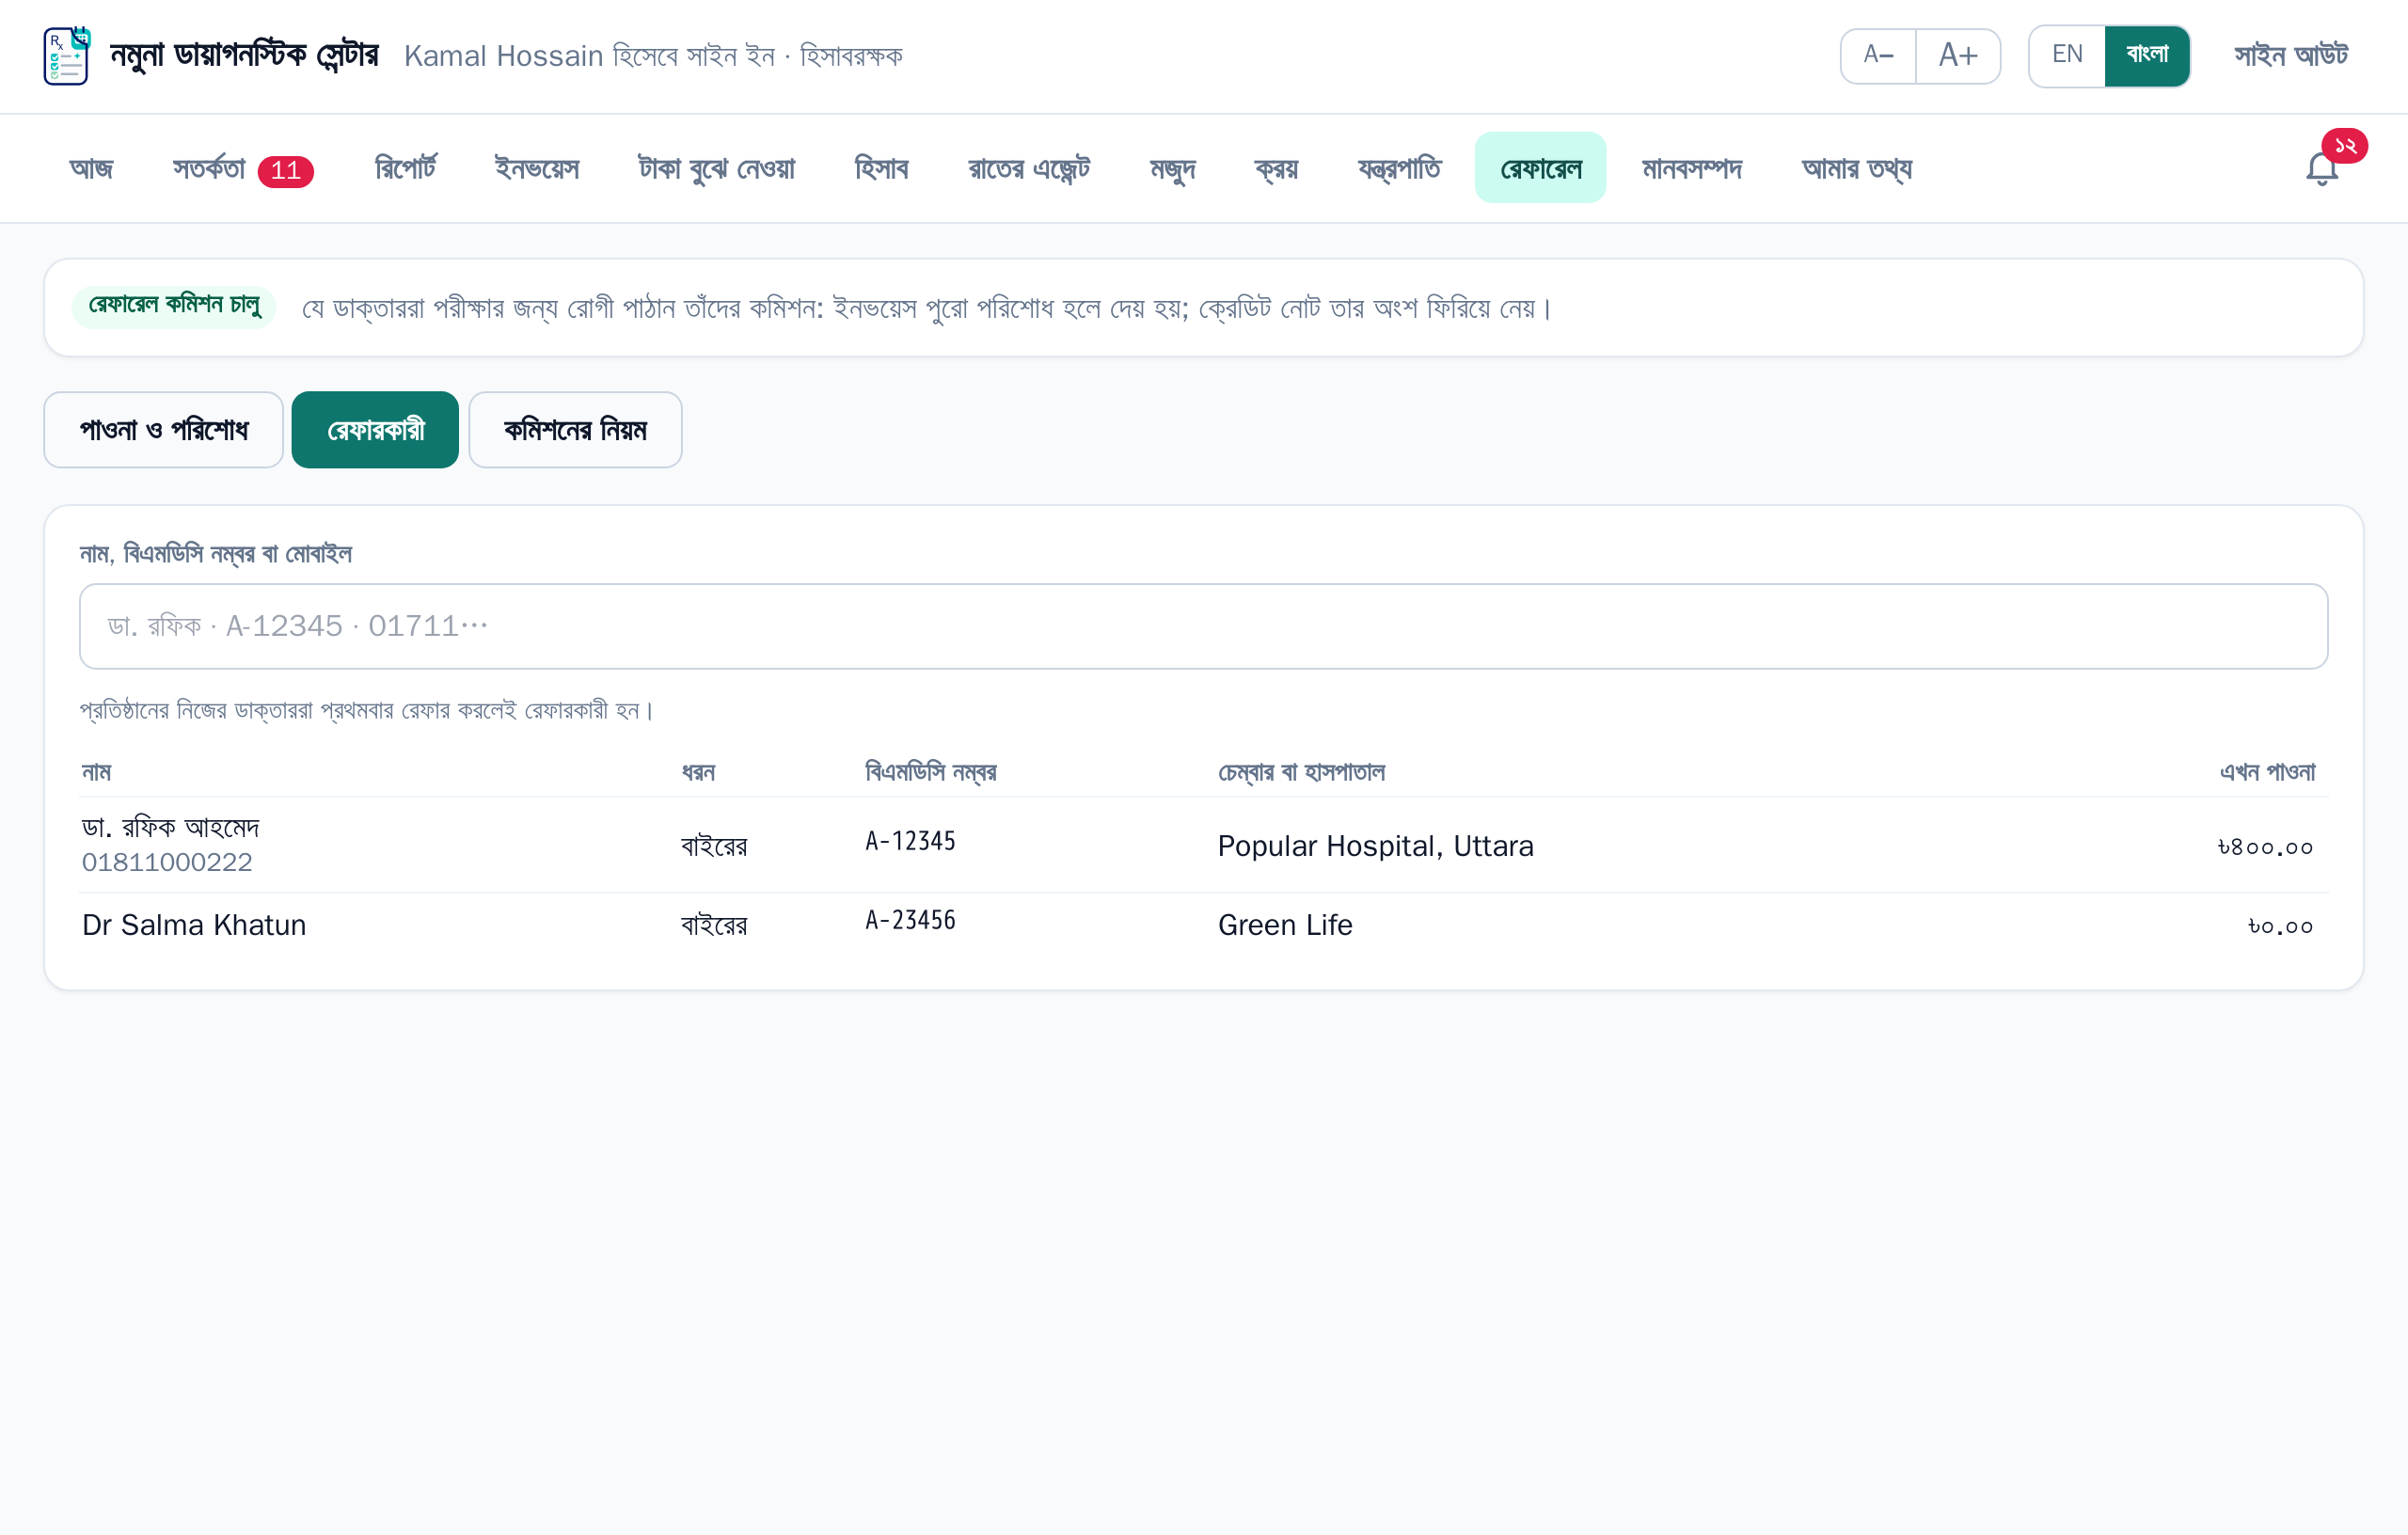Select the active রেফারেল tab
This screenshot has height=1535, width=2408.
(x=1540, y=168)
